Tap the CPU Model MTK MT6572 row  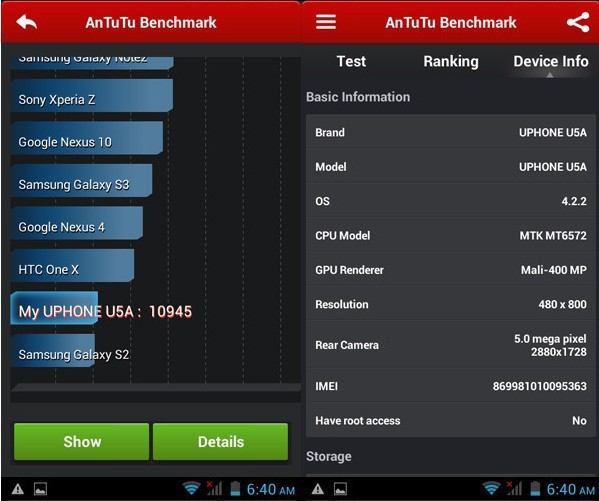click(x=451, y=235)
